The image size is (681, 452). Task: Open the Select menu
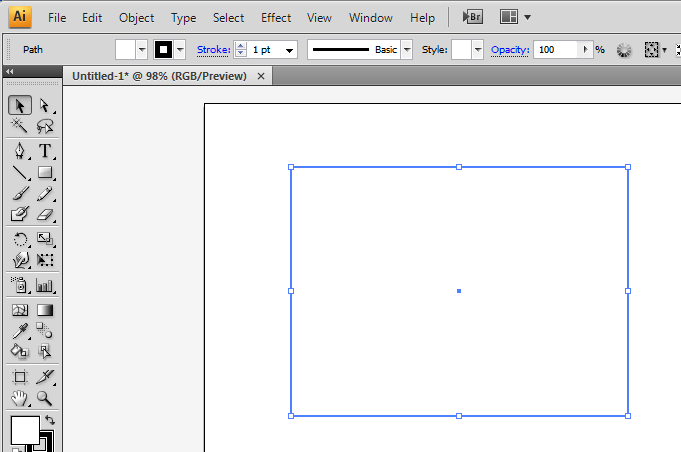[x=228, y=18]
